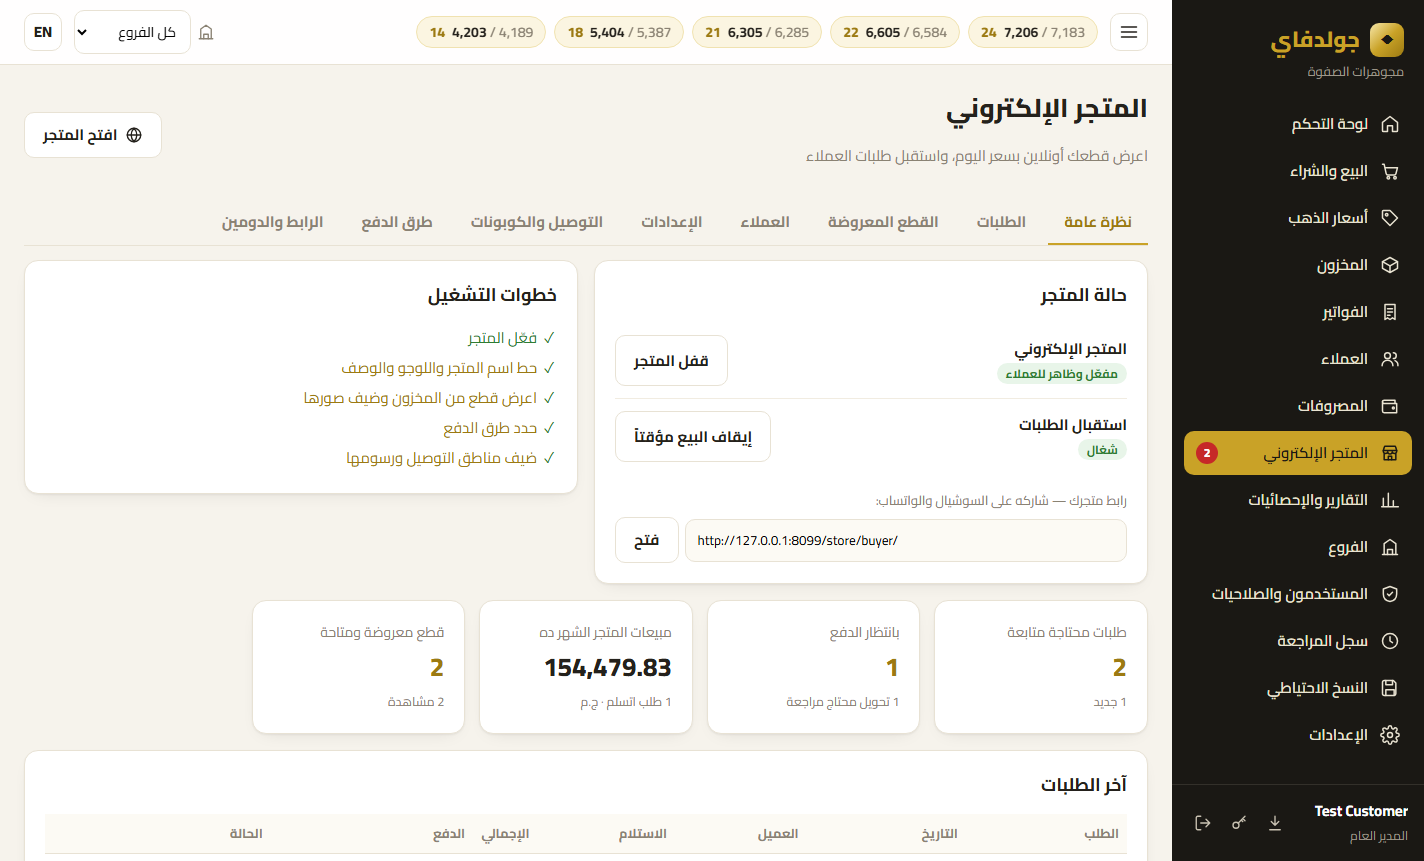Click the wallet icon for المصروفات
The height and width of the screenshot is (861, 1424).
point(1389,406)
